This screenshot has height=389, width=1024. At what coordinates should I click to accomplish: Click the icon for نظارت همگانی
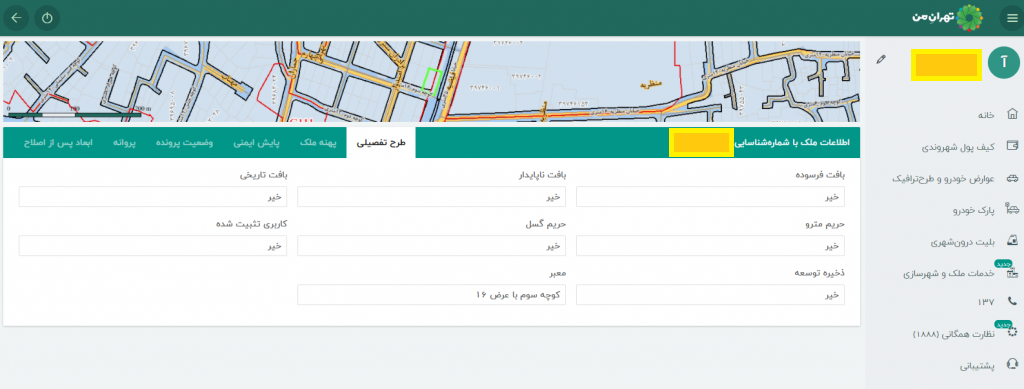coord(1012,332)
